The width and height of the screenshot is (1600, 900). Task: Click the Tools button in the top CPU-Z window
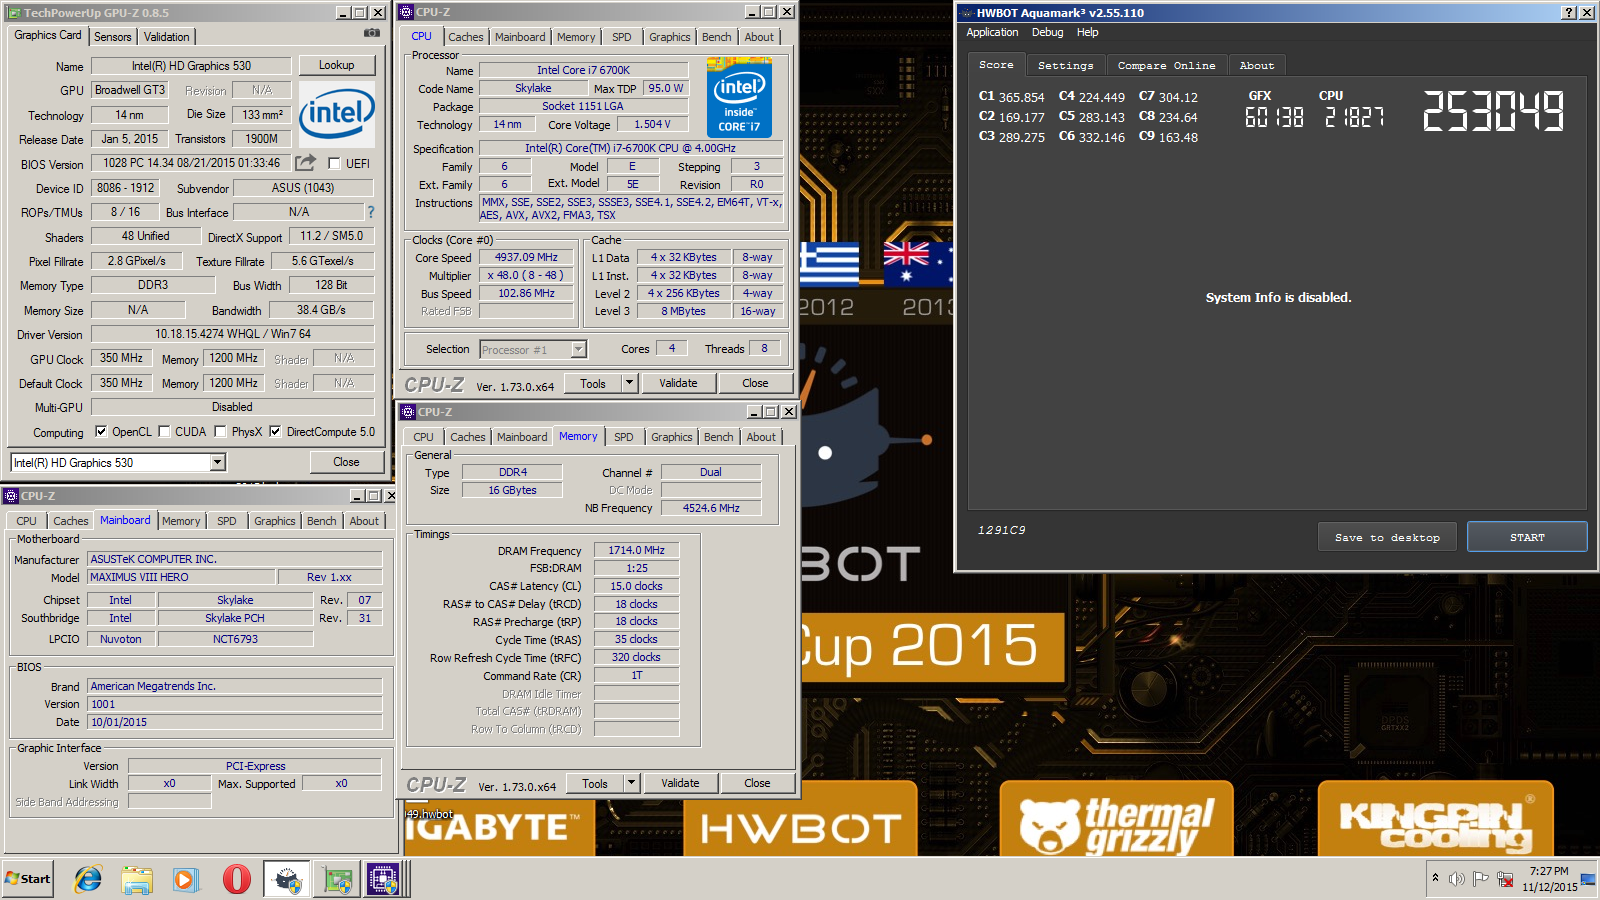pos(593,383)
